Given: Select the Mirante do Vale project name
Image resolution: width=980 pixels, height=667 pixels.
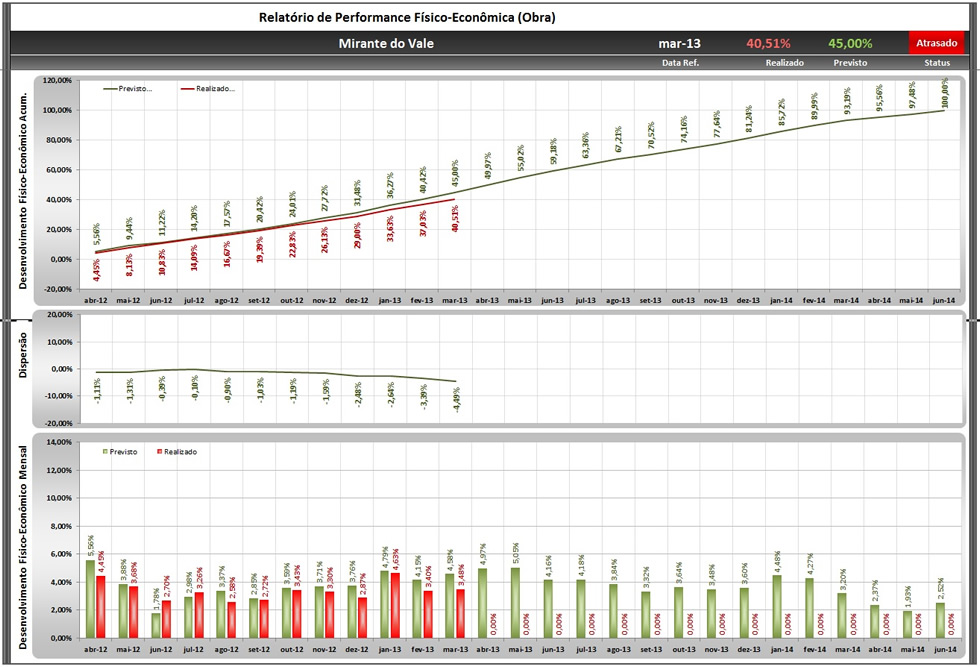Looking at the screenshot, I should [386, 44].
